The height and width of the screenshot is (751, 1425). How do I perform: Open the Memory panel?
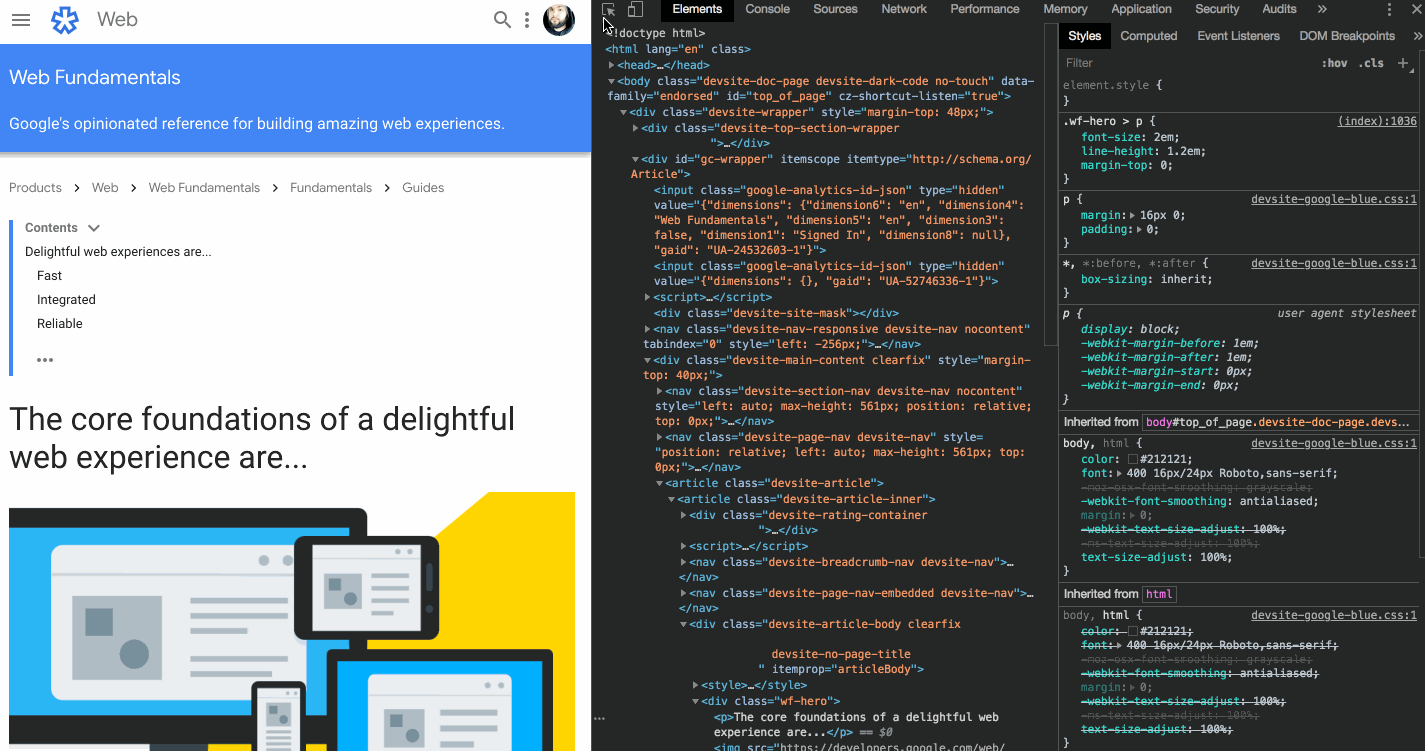pos(1065,9)
